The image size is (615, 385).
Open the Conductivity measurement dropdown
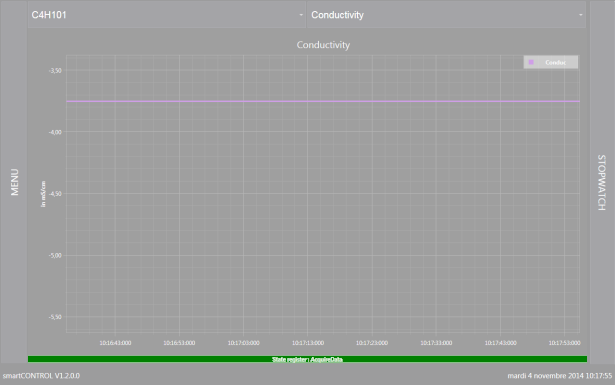pyautogui.click(x=446, y=15)
